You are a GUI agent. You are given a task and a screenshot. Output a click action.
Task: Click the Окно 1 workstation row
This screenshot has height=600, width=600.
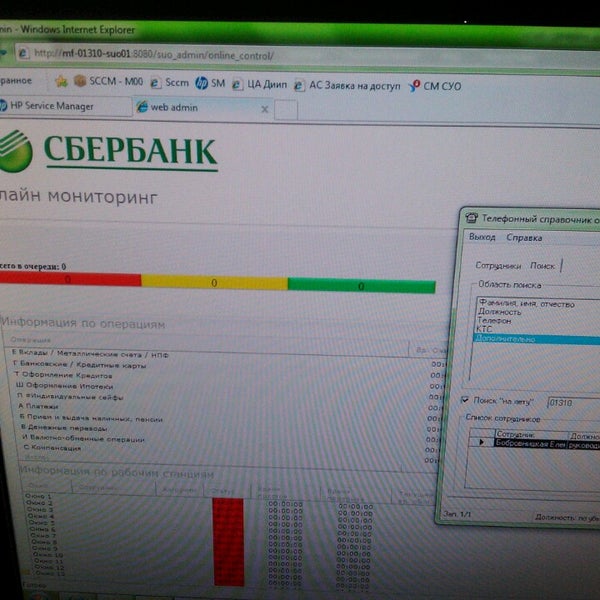point(38,496)
